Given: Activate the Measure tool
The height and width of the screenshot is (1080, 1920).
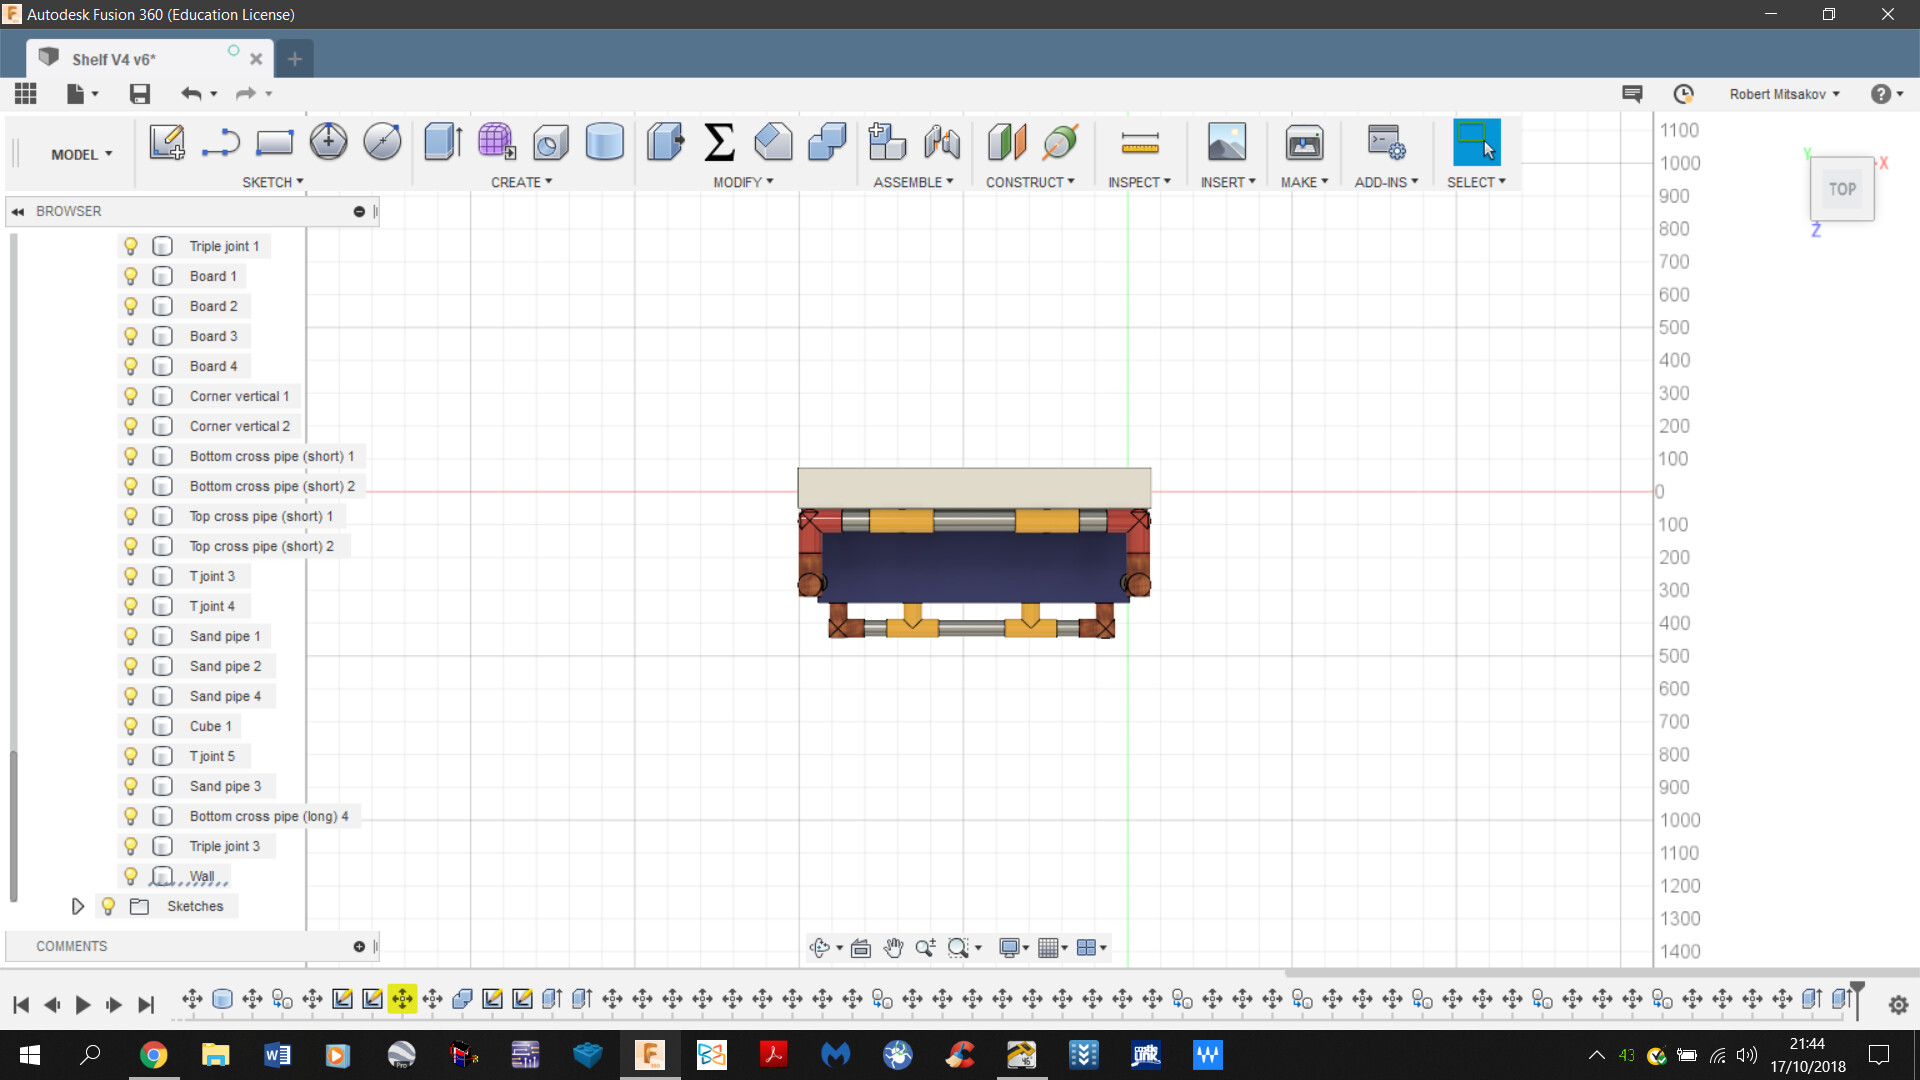Looking at the screenshot, I should pos(1140,144).
